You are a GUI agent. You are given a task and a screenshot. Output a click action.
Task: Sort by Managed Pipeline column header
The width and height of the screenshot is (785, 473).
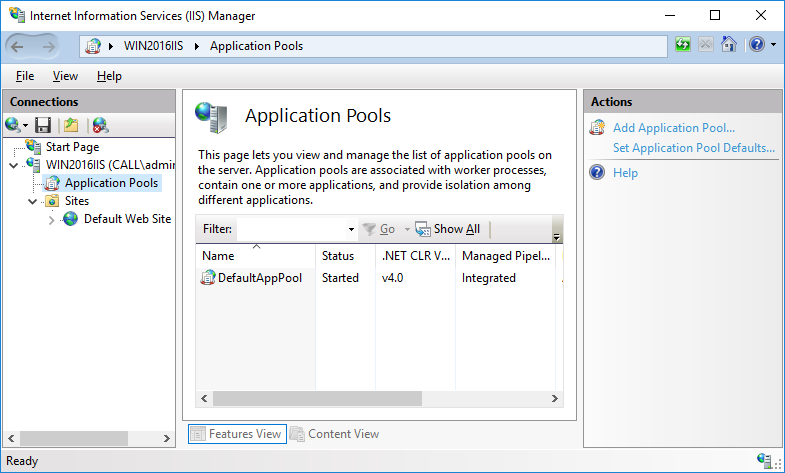click(x=506, y=256)
